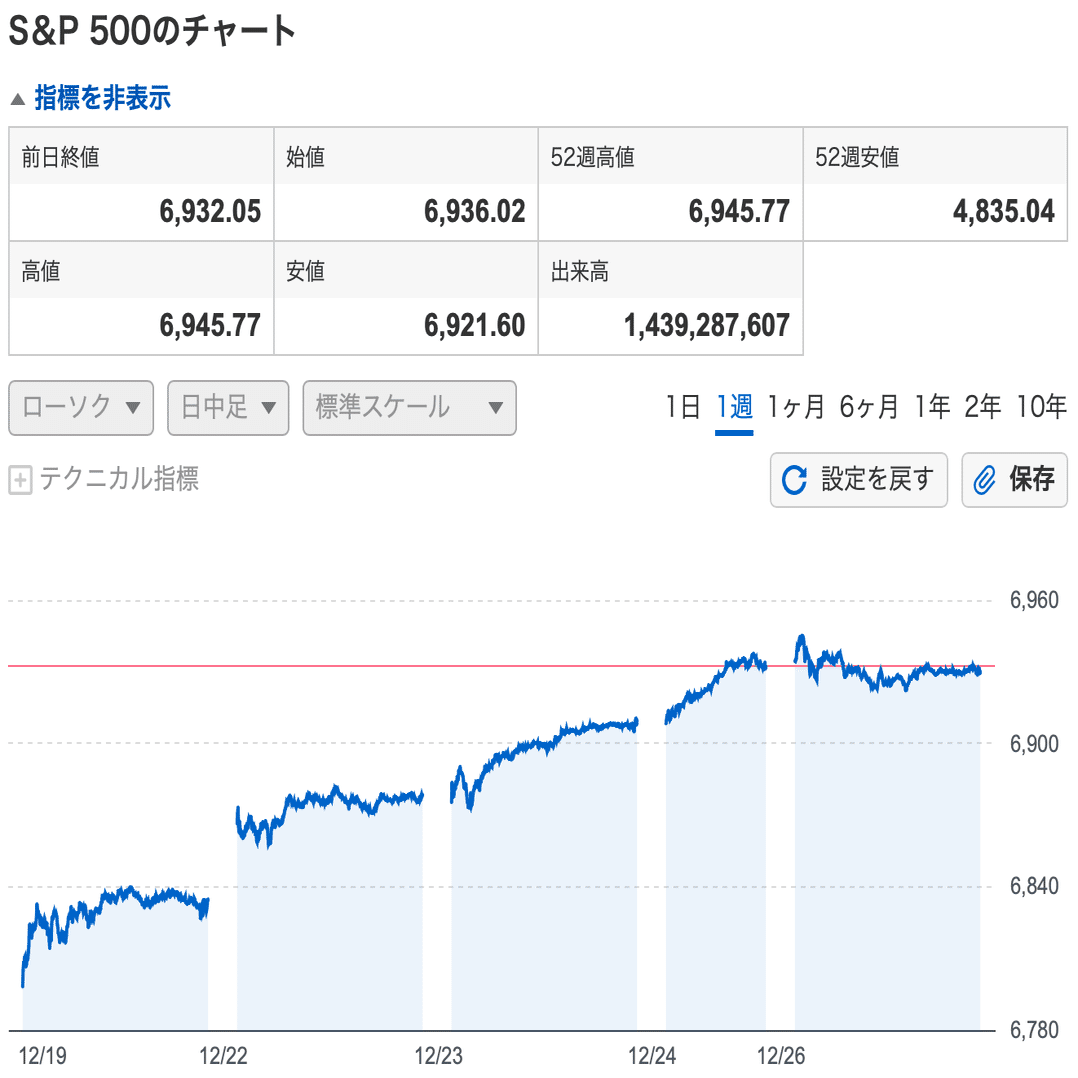This screenshot has height=1078, width=1078.
Task: Switch chart to 2年 range
Action: (x=982, y=407)
